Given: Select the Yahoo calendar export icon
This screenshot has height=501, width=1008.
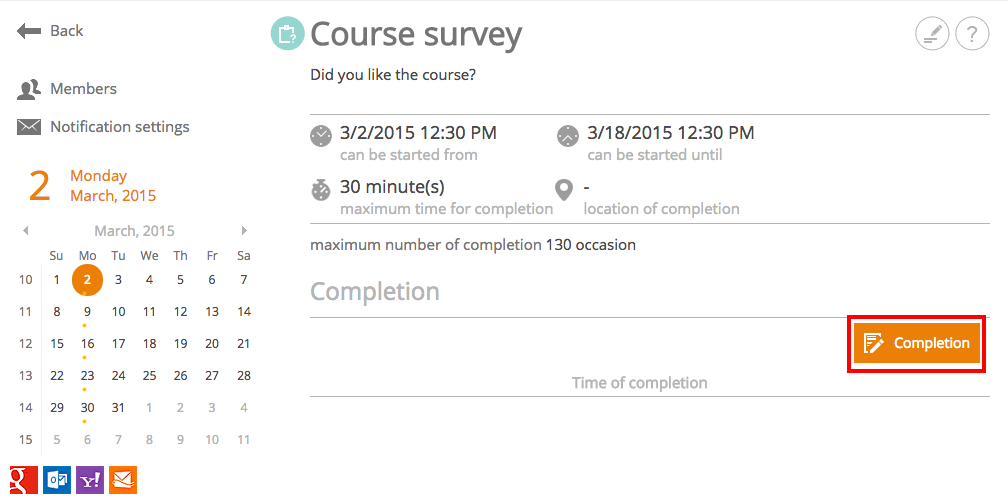Looking at the screenshot, I should pyautogui.click(x=90, y=480).
